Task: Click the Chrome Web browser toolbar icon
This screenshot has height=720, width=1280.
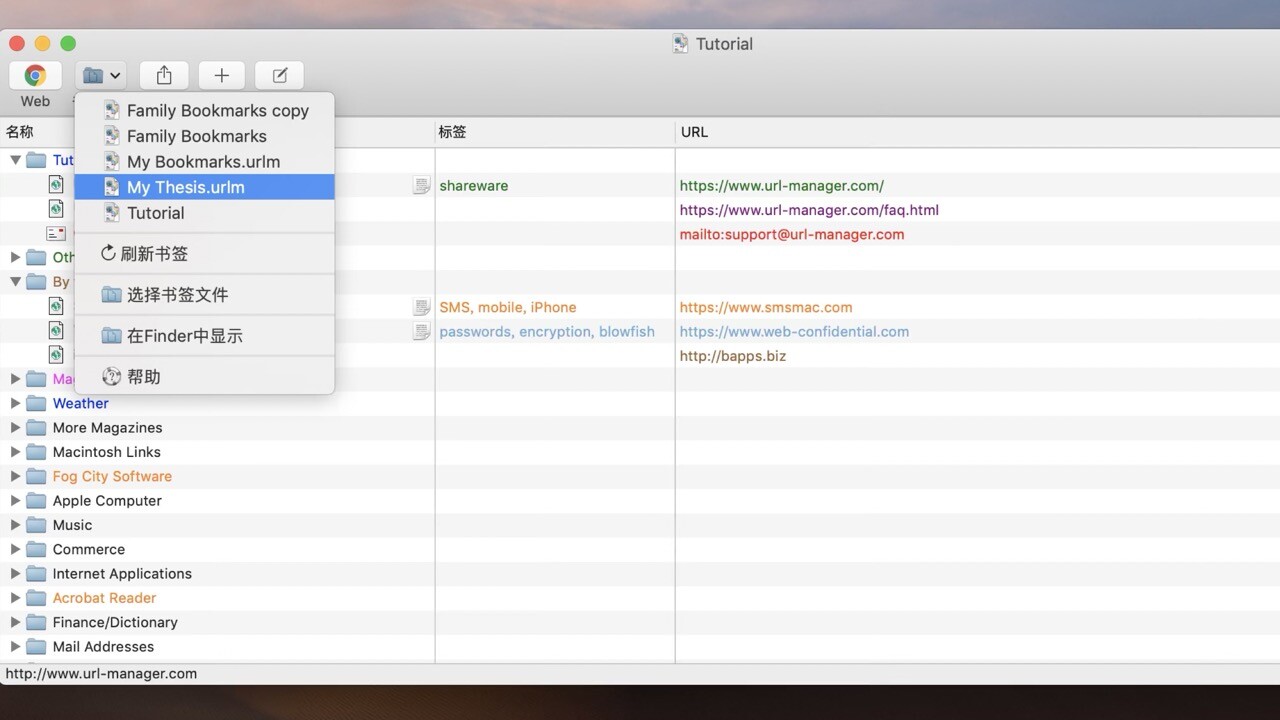Action: click(x=35, y=75)
